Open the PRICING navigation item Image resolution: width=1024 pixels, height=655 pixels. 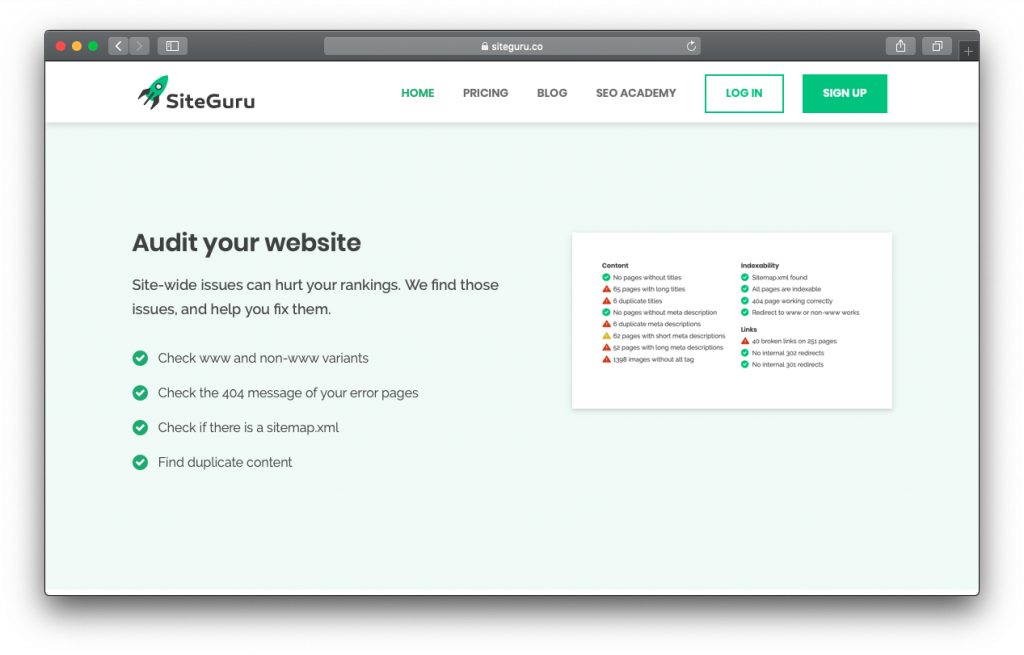coord(485,93)
